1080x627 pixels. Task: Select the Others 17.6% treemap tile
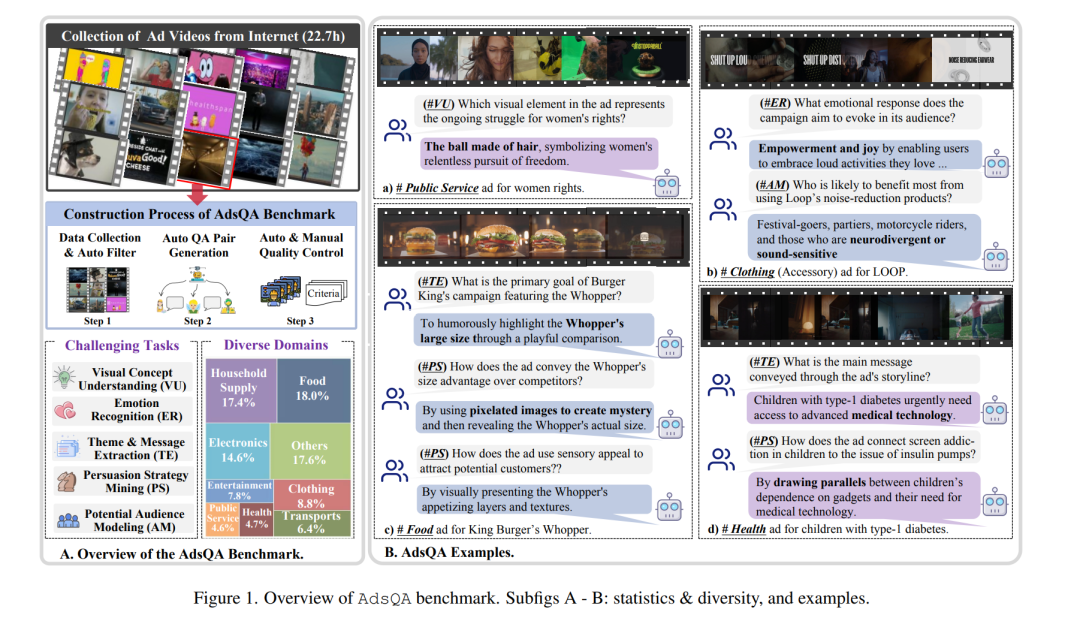pos(311,451)
